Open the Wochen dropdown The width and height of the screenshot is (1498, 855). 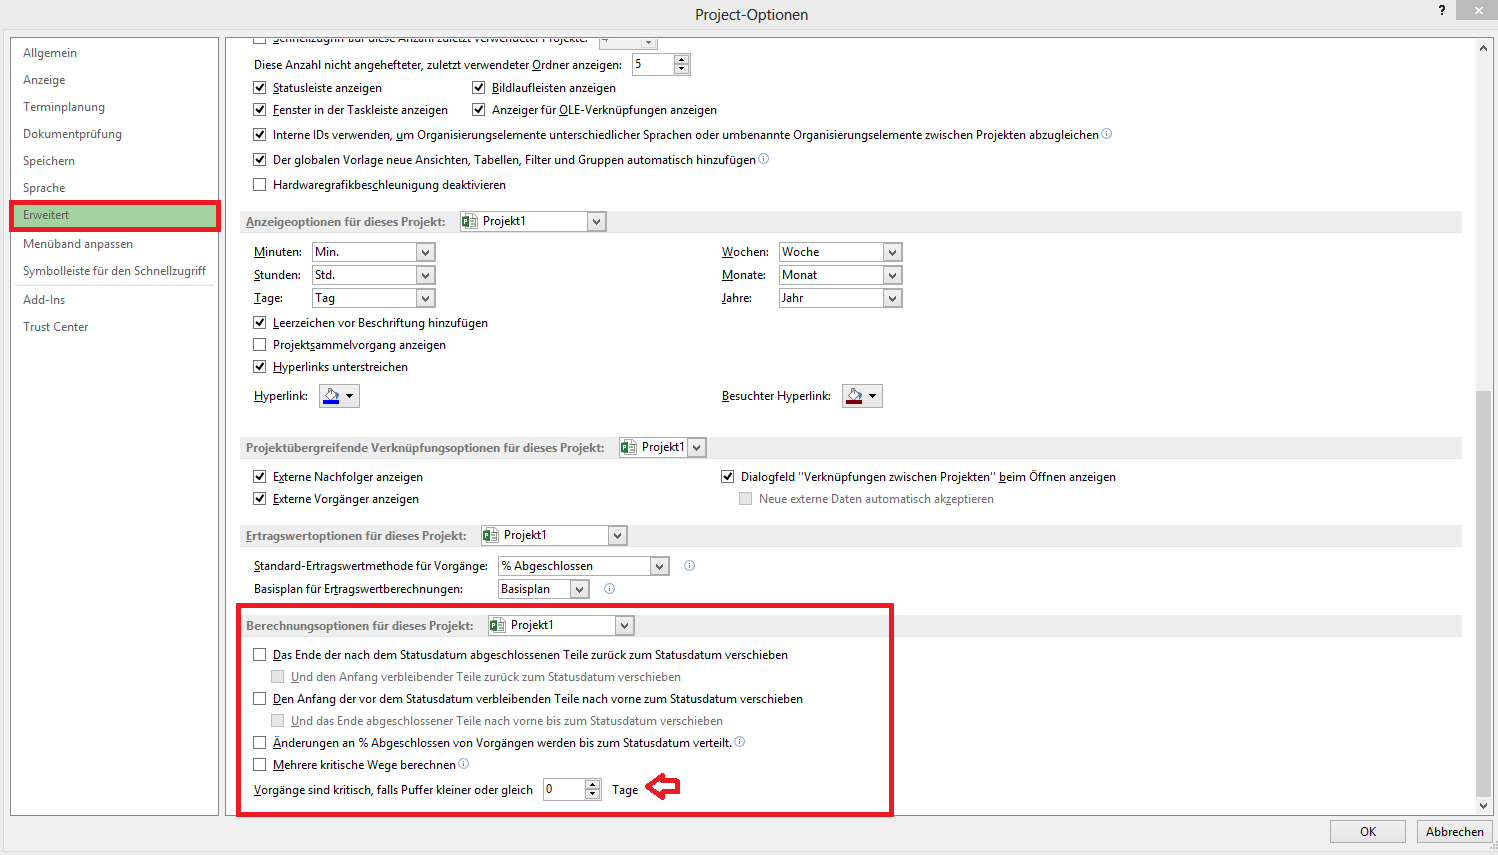pos(892,252)
